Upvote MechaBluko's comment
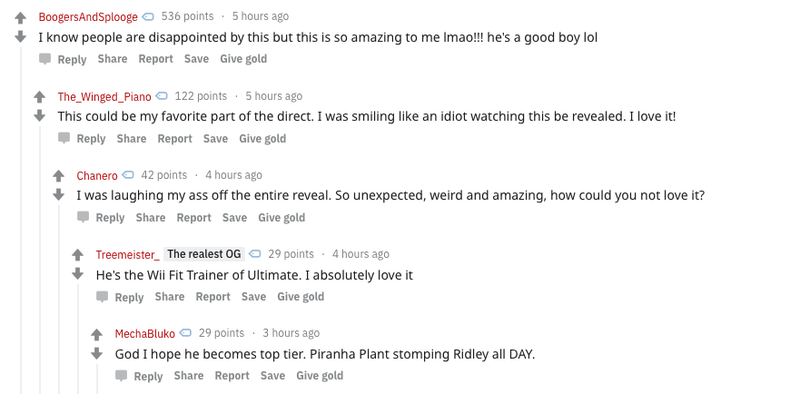 coord(97,334)
